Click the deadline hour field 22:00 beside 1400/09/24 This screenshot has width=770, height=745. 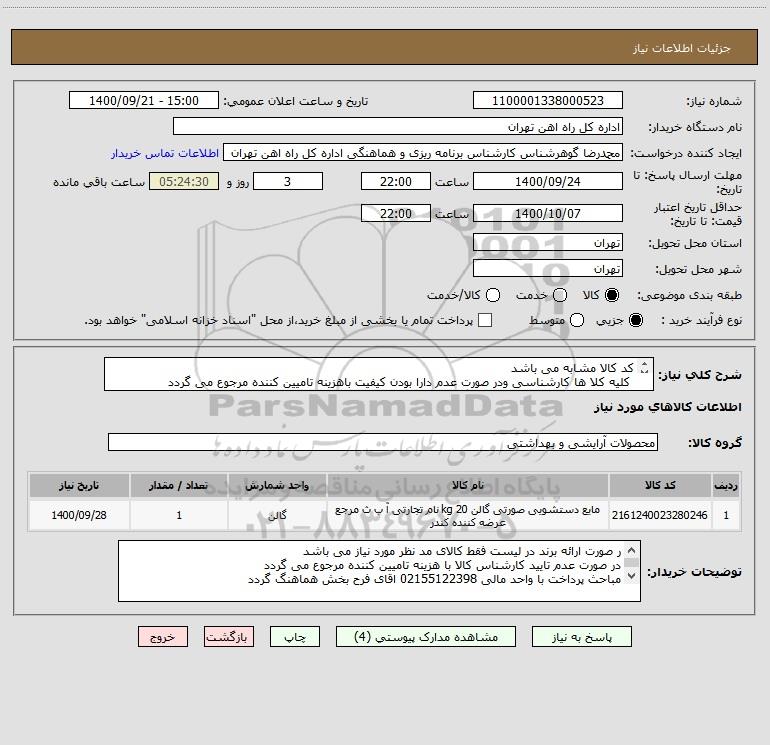(x=396, y=182)
